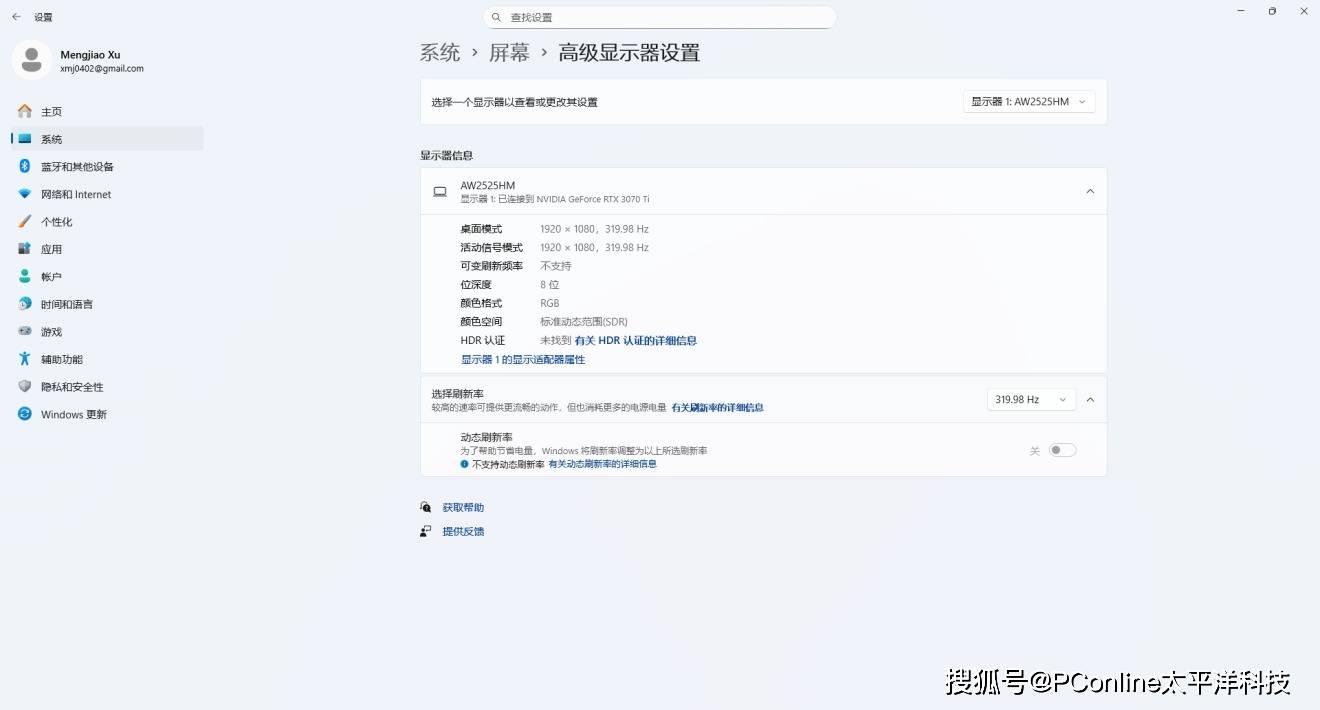Open display 1 adapter properties link

click(523, 359)
